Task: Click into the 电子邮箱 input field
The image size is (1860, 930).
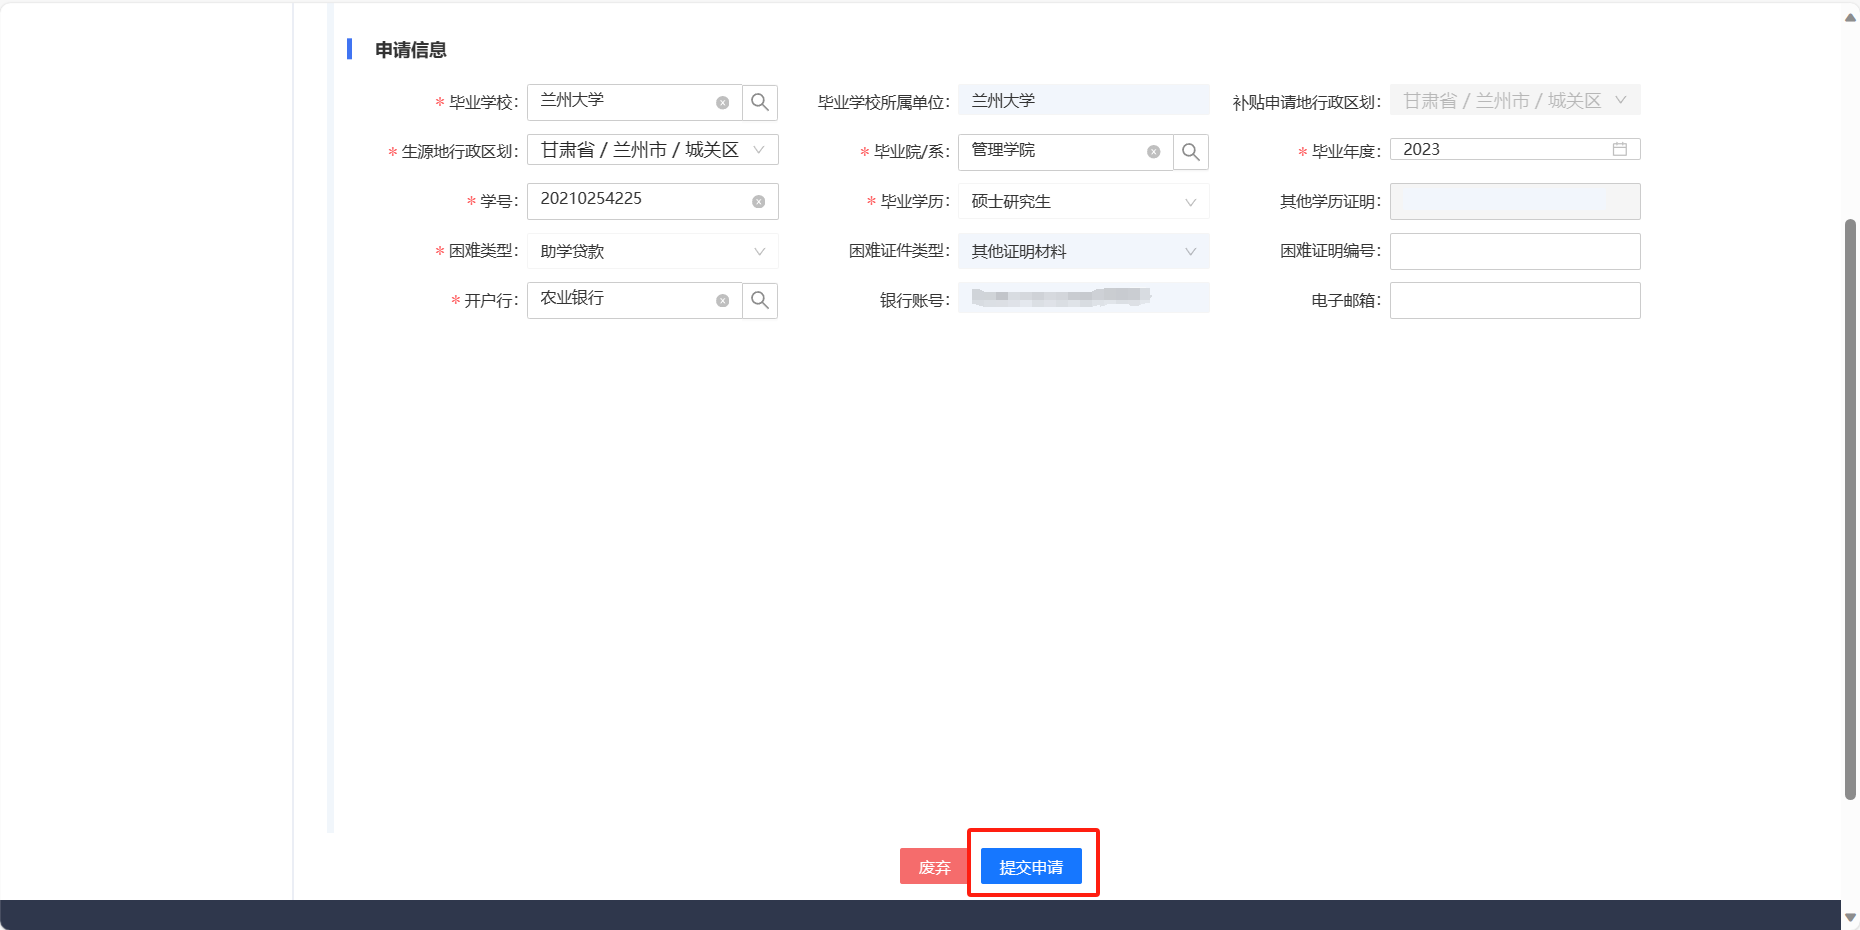Action: [1514, 301]
